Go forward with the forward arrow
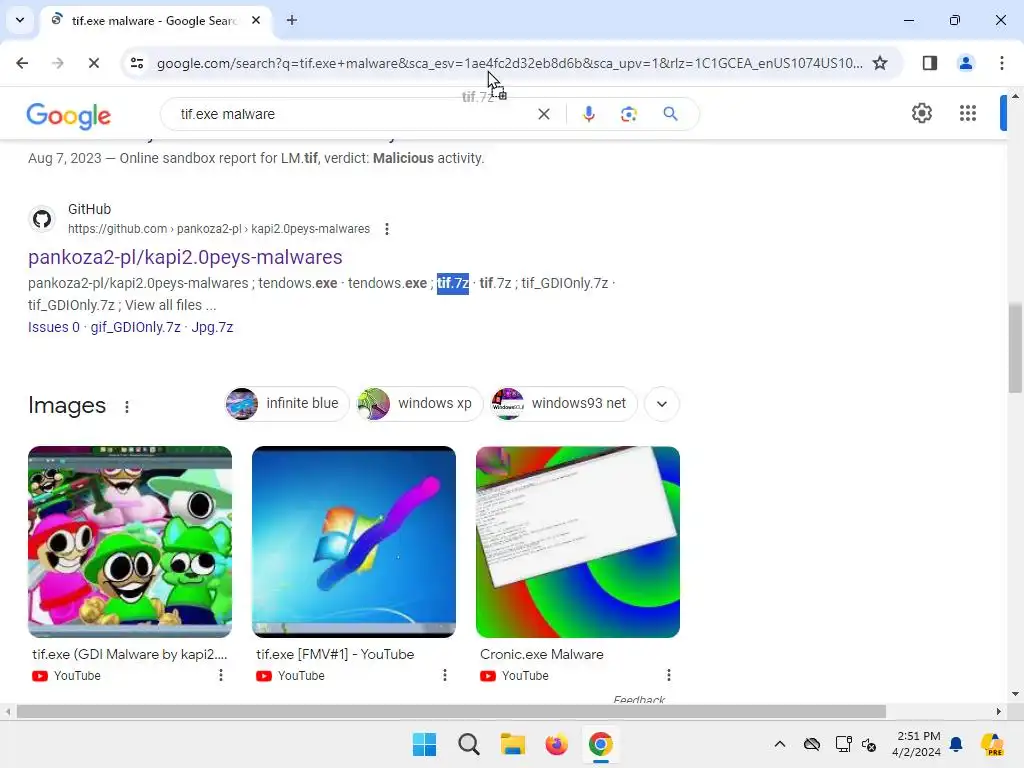The image size is (1024, 768). tap(57, 63)
